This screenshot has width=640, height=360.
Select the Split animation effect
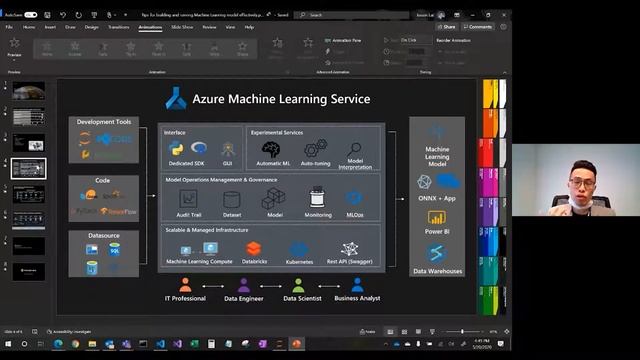(187, 49)
